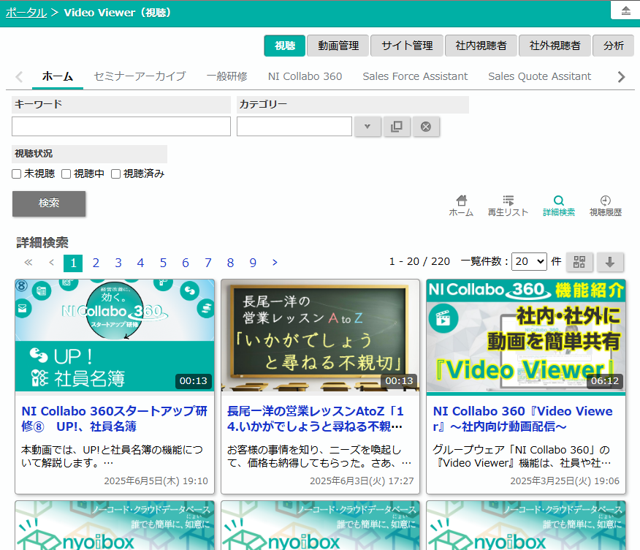The height and width of the screenshot is (550, 640).
Task: Click the download arrow button
Action: (610, 262)
